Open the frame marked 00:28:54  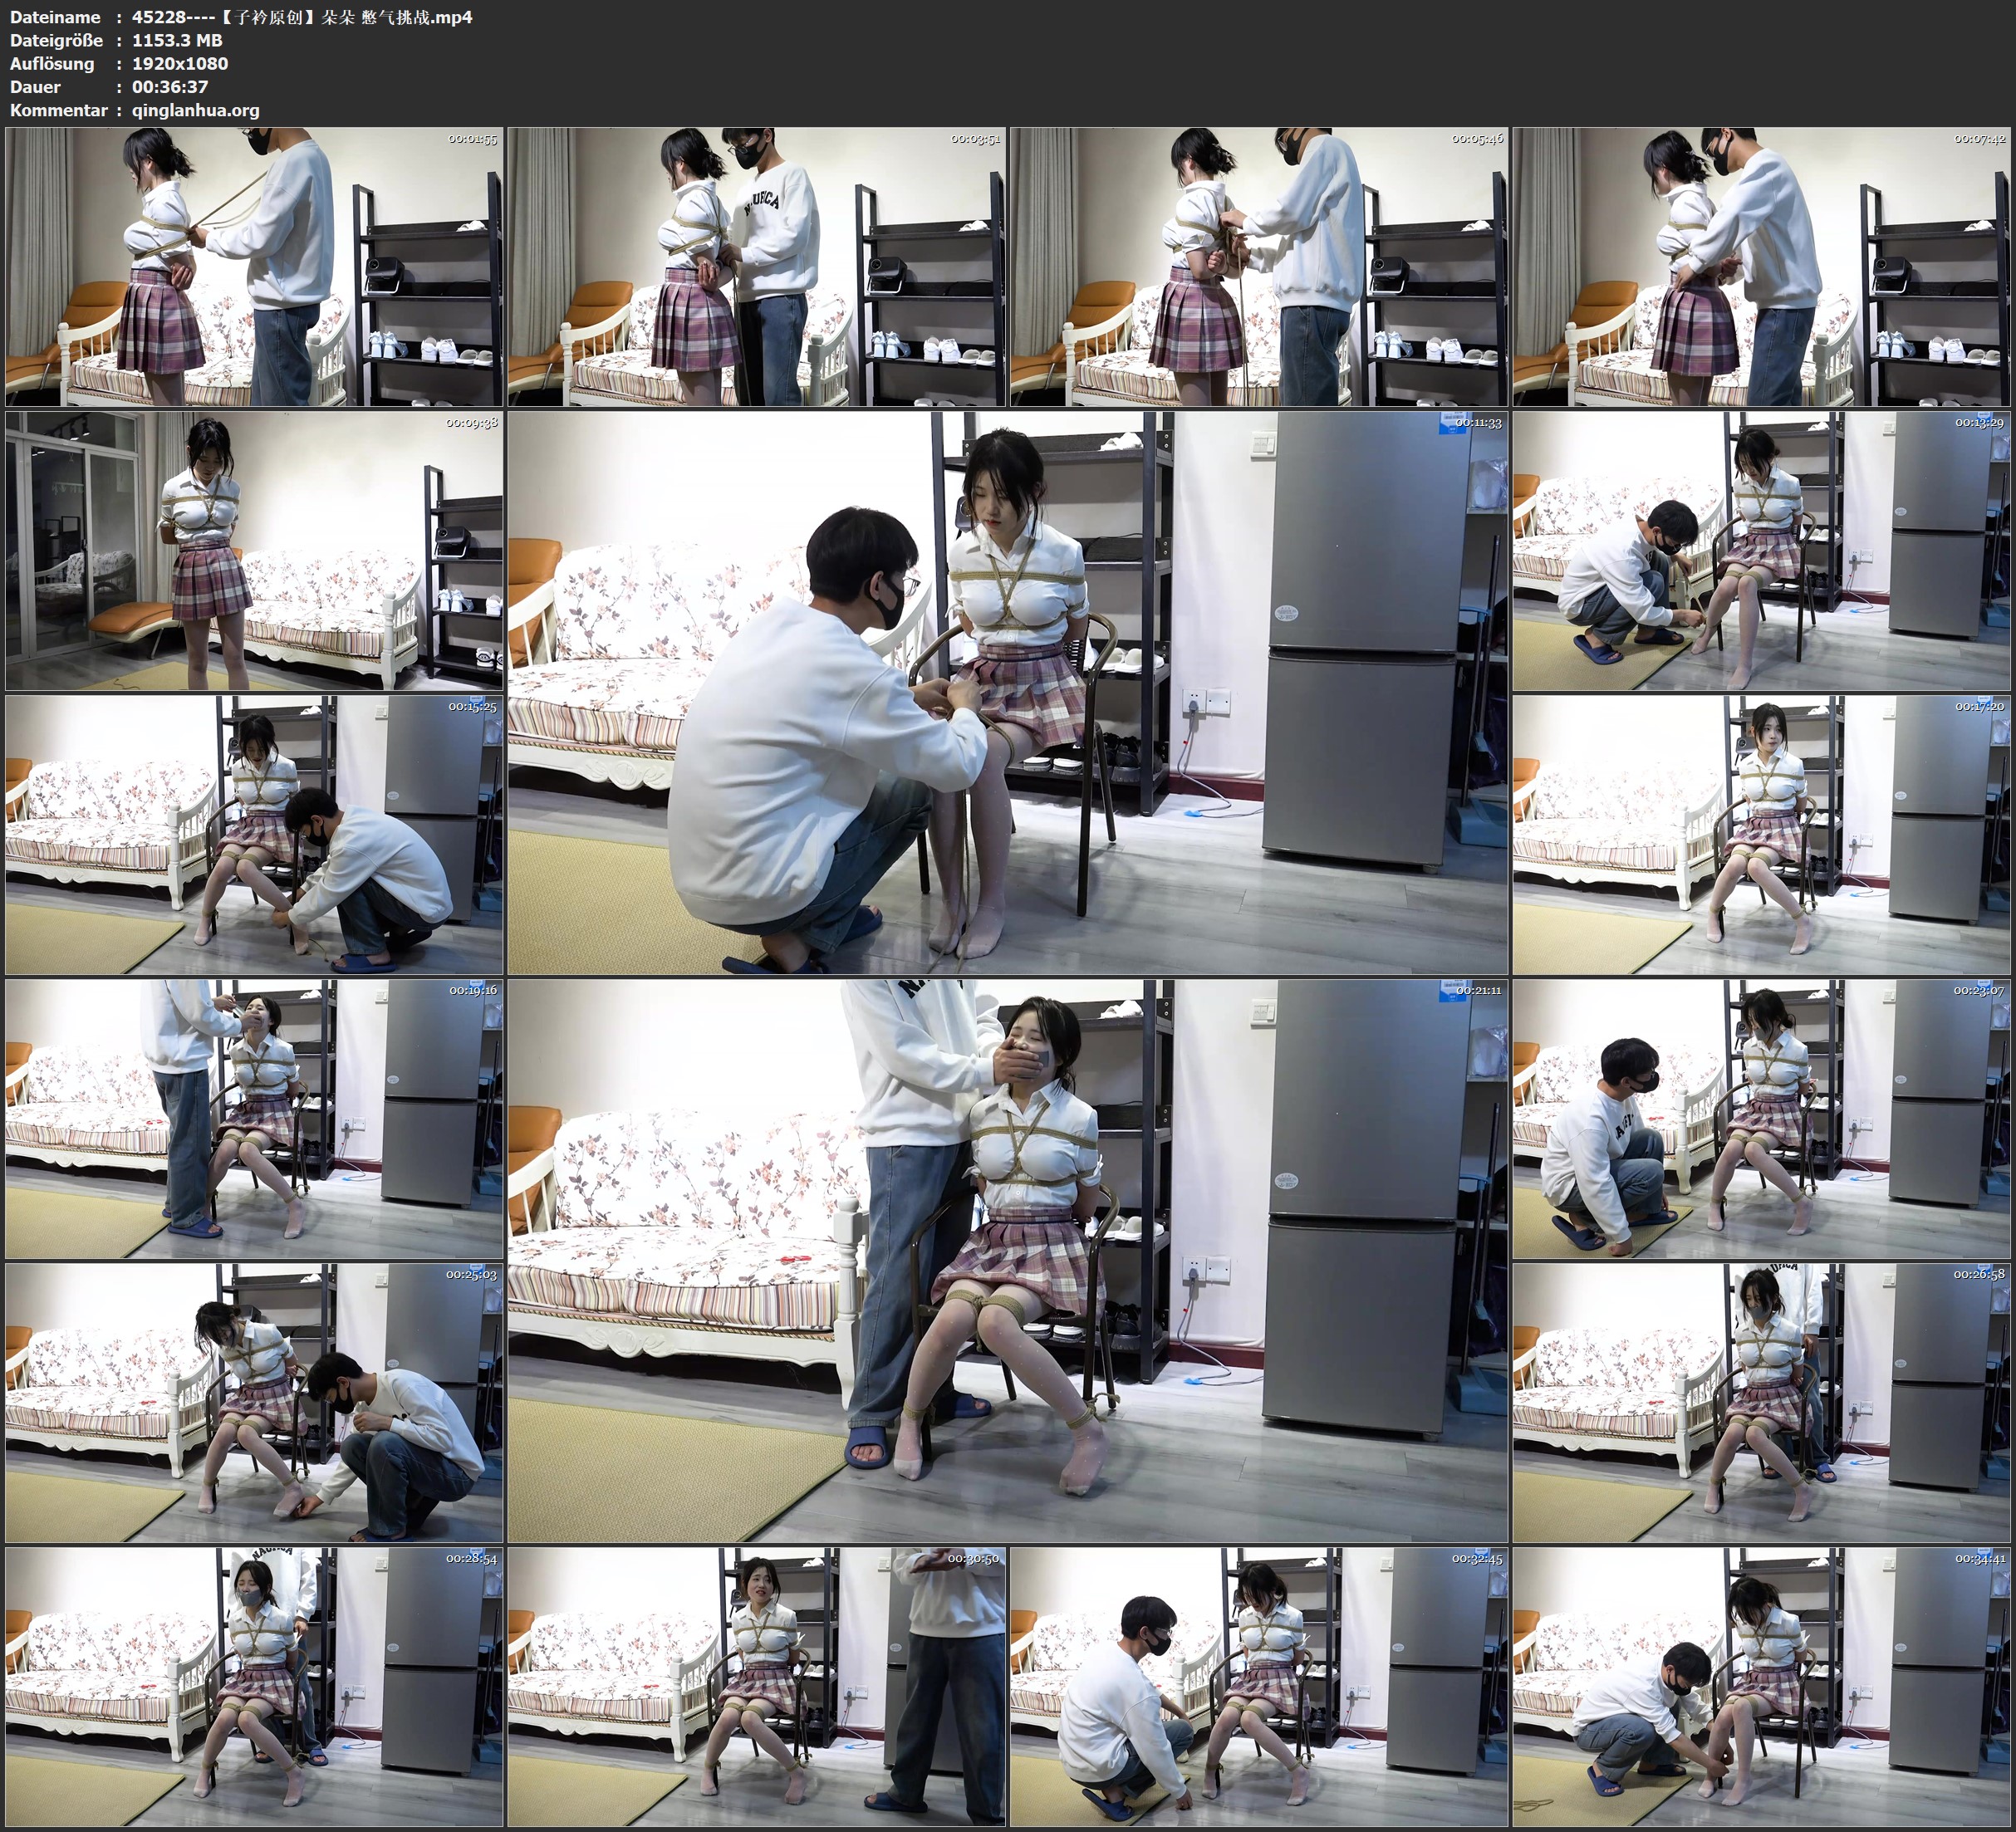click(254, 1686)
